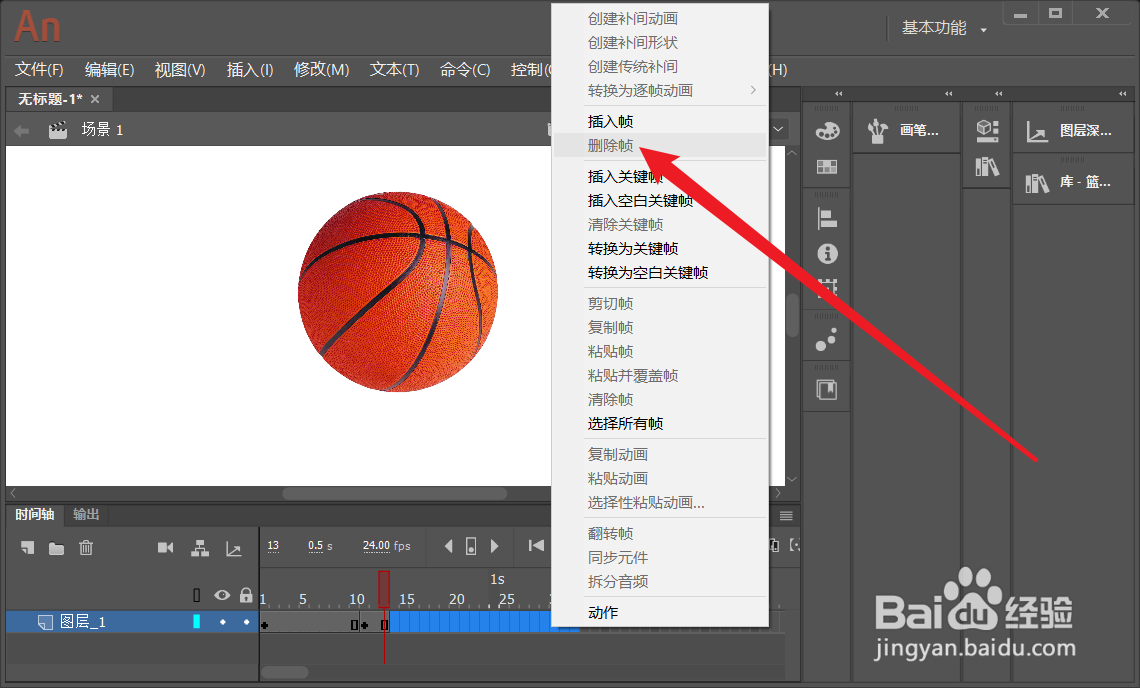Click the red playhead marker on ruler
The height and width of the screenshot is (688, 1140).
[384, 588]
